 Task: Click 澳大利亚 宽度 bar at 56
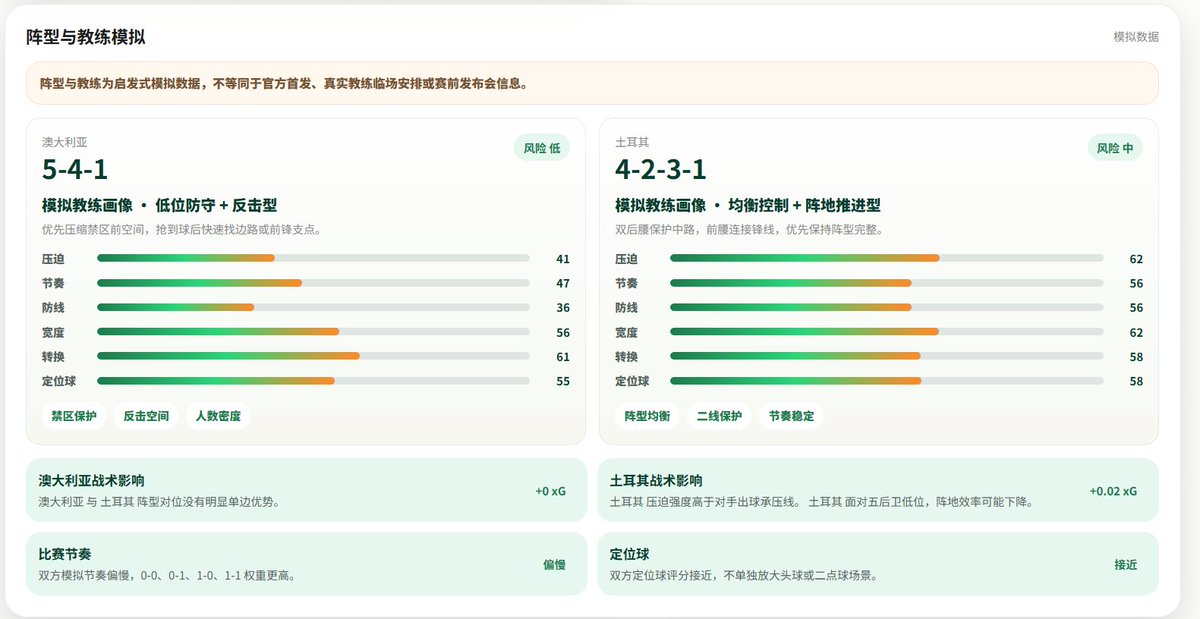313,332
